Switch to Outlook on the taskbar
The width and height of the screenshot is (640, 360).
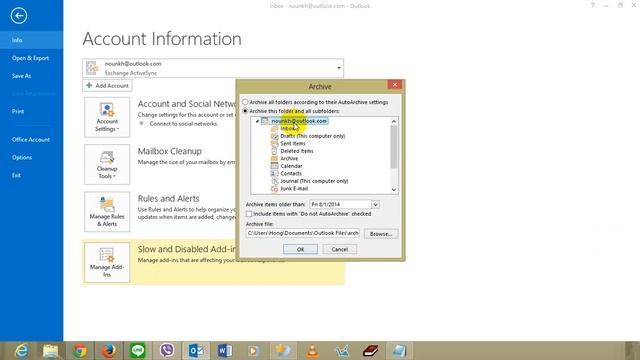[196, 351]
